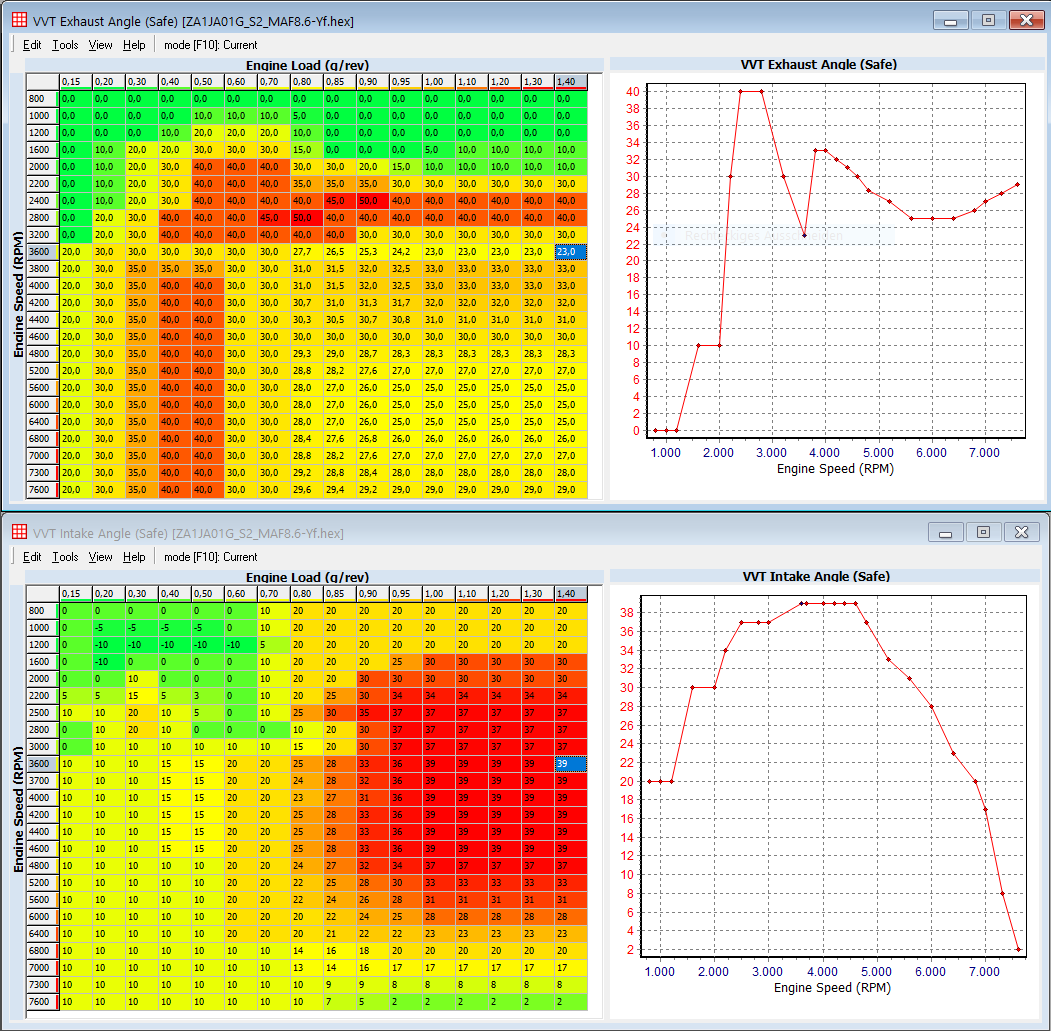Open View menu in VVT Exhaust Angle window

pyautogui.click(x=100, y=45)
